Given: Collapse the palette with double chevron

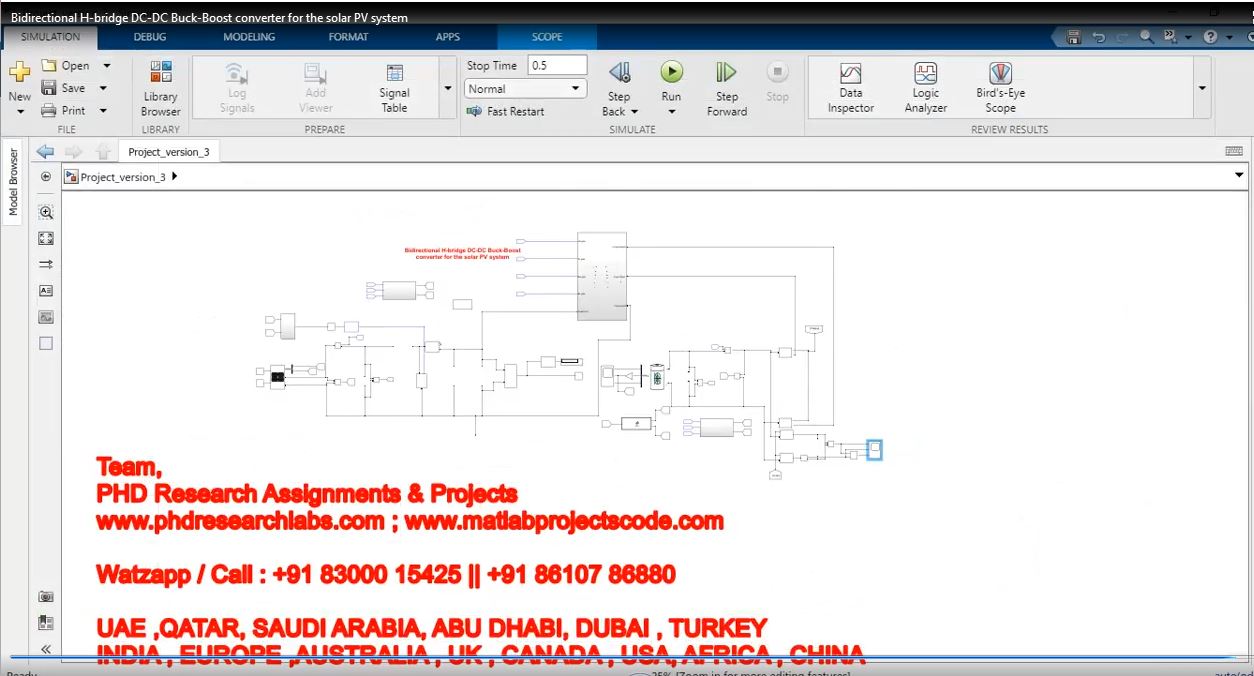Looking at the screenshot, I should [45, 649].
